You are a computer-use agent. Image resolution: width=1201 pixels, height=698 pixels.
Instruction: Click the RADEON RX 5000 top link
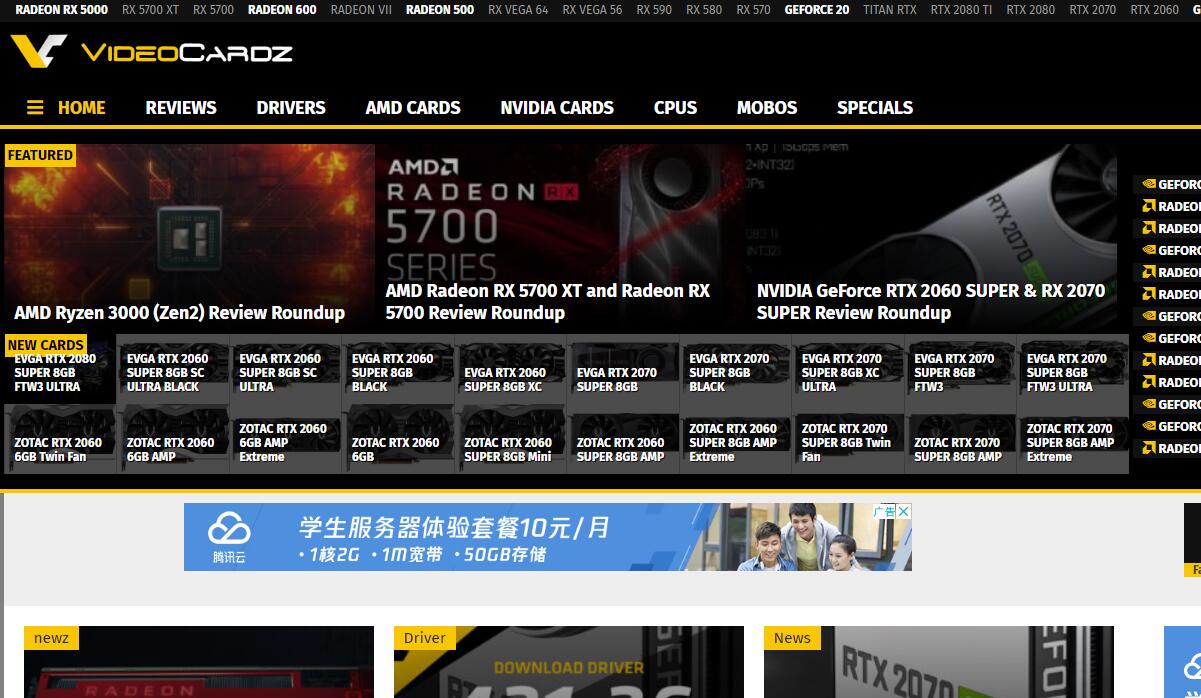tap(62, 10)
